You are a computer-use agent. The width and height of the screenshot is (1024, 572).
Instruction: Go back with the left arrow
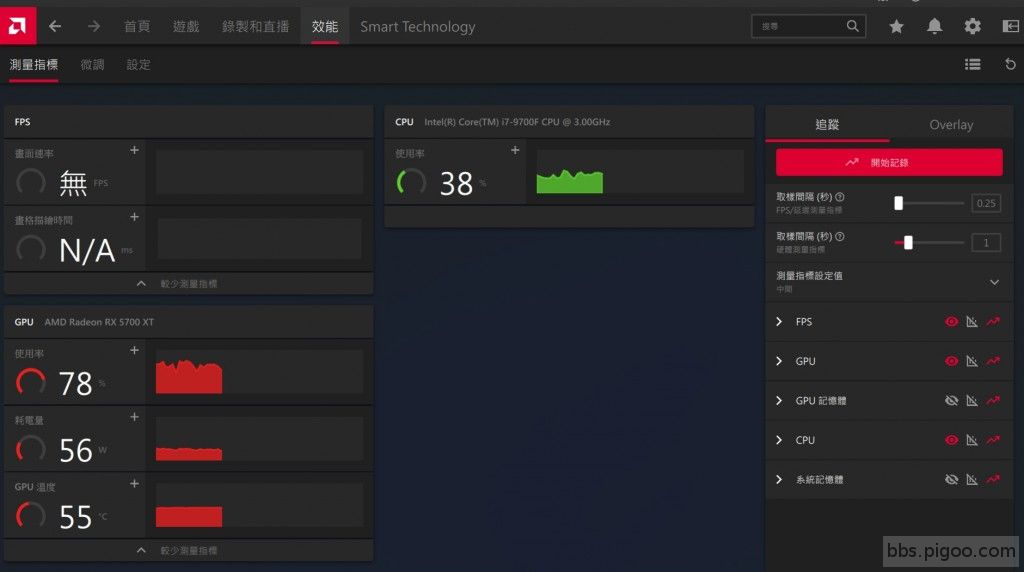(55, 26)
